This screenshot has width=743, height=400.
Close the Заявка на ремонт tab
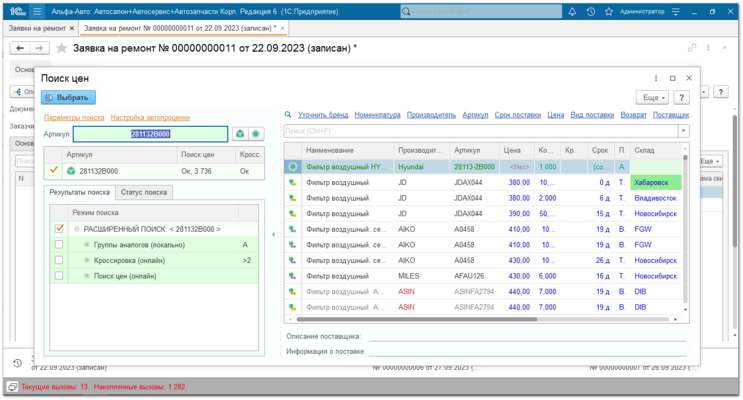click(x=282, y=28)
